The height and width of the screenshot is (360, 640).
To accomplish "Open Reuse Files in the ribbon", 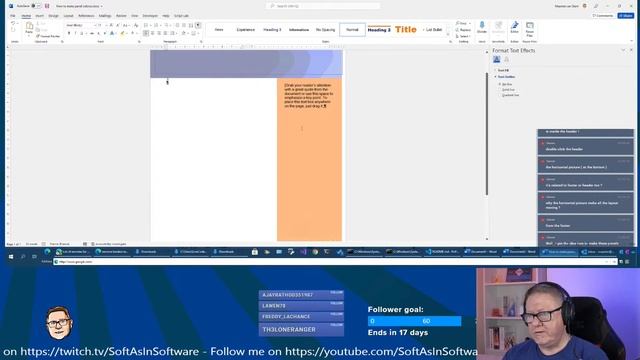I will (x=529, y=29).
